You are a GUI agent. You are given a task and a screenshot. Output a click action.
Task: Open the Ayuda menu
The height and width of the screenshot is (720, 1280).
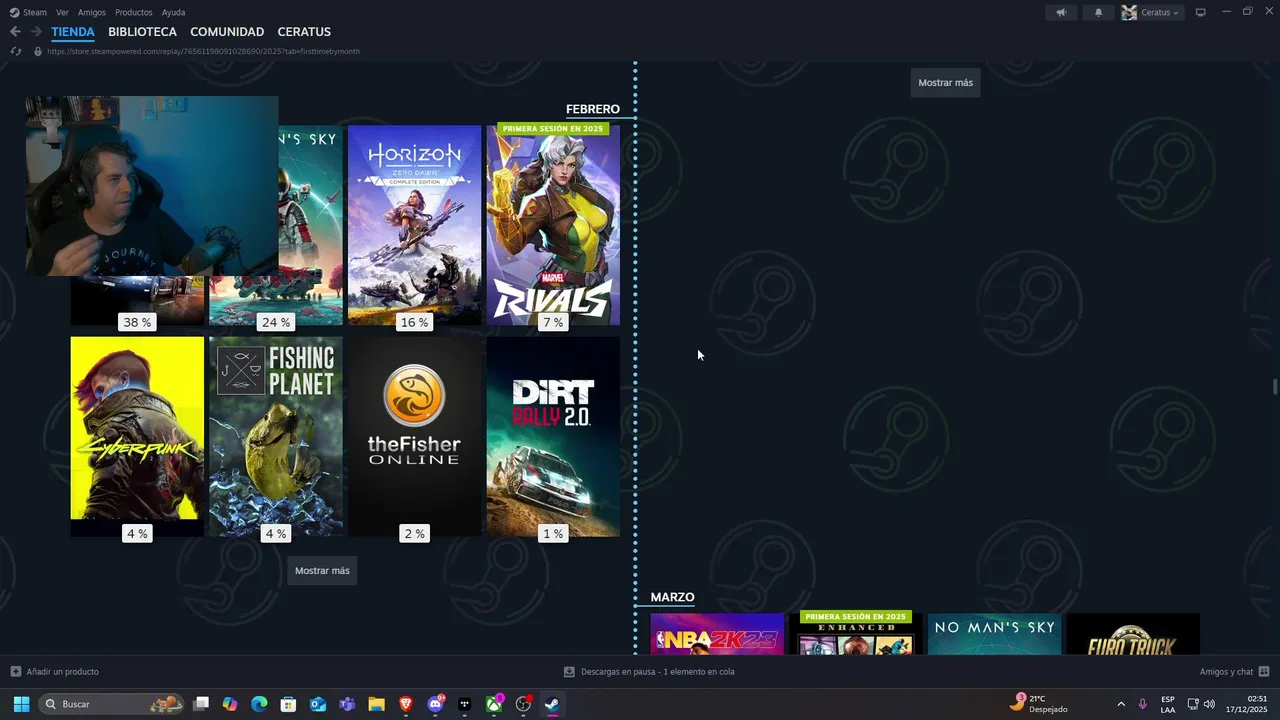point(173,12)
